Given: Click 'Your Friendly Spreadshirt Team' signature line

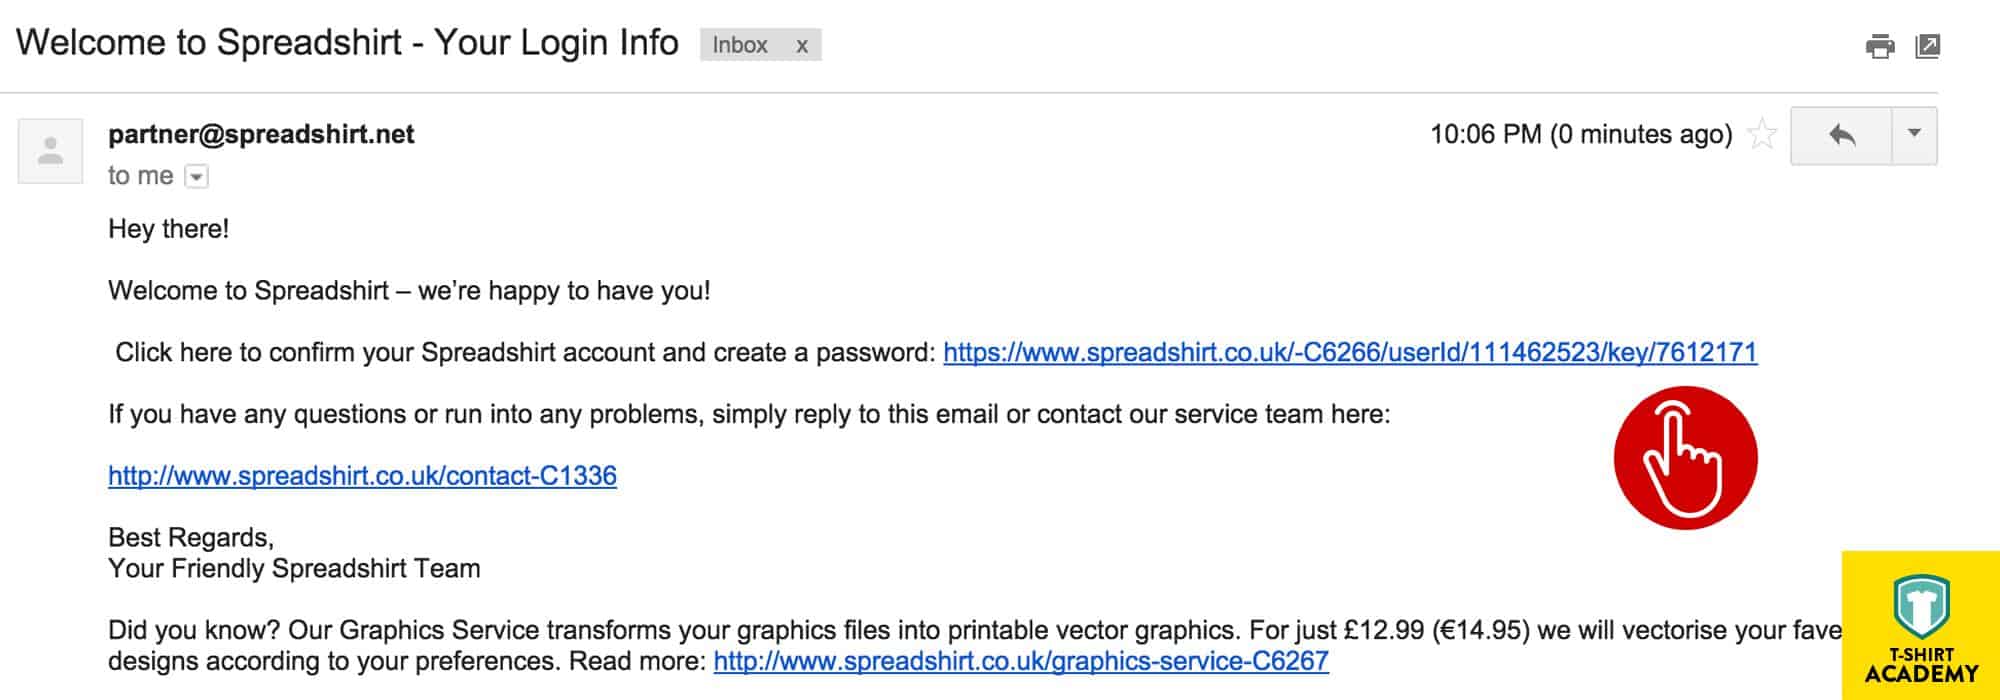Looking at the screenshot, I should coord(294,569).
